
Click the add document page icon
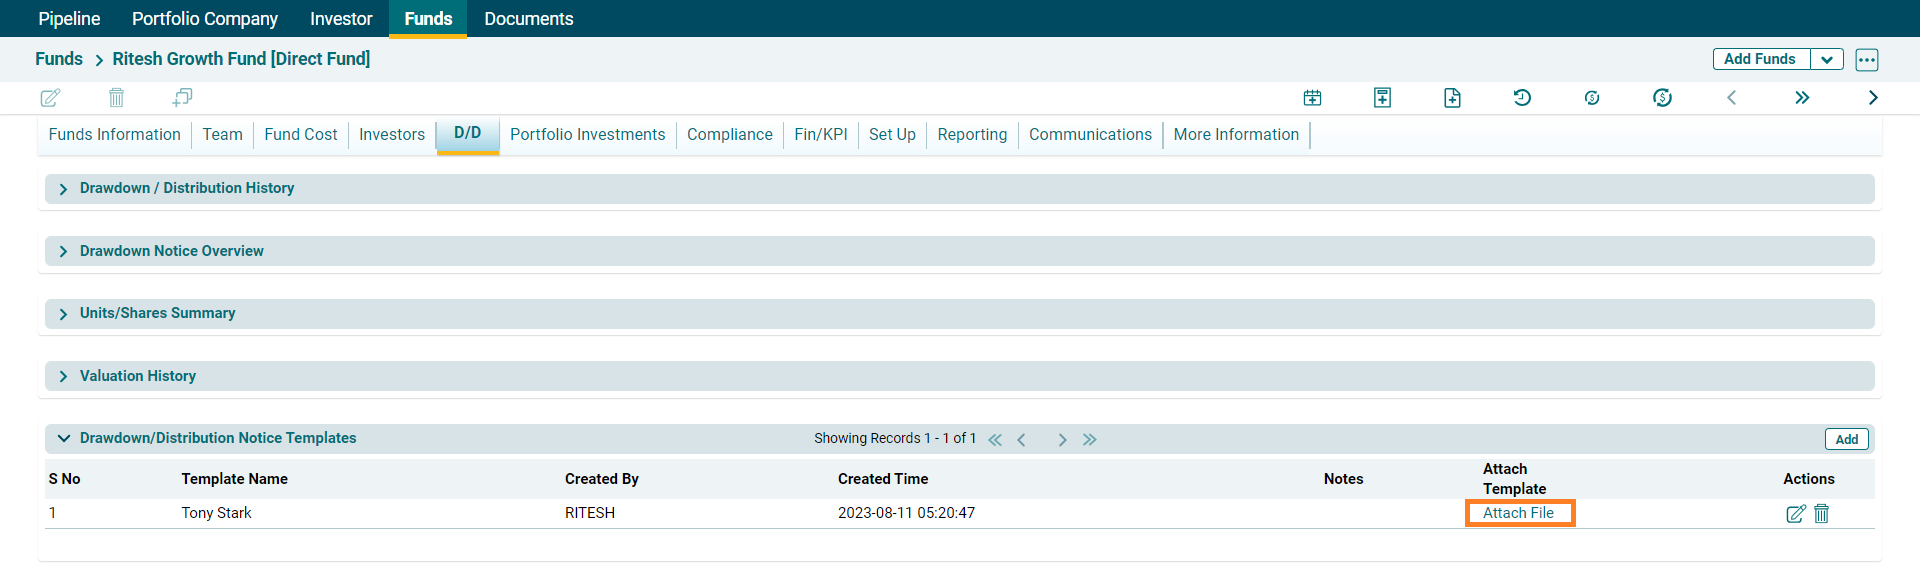1452,97
